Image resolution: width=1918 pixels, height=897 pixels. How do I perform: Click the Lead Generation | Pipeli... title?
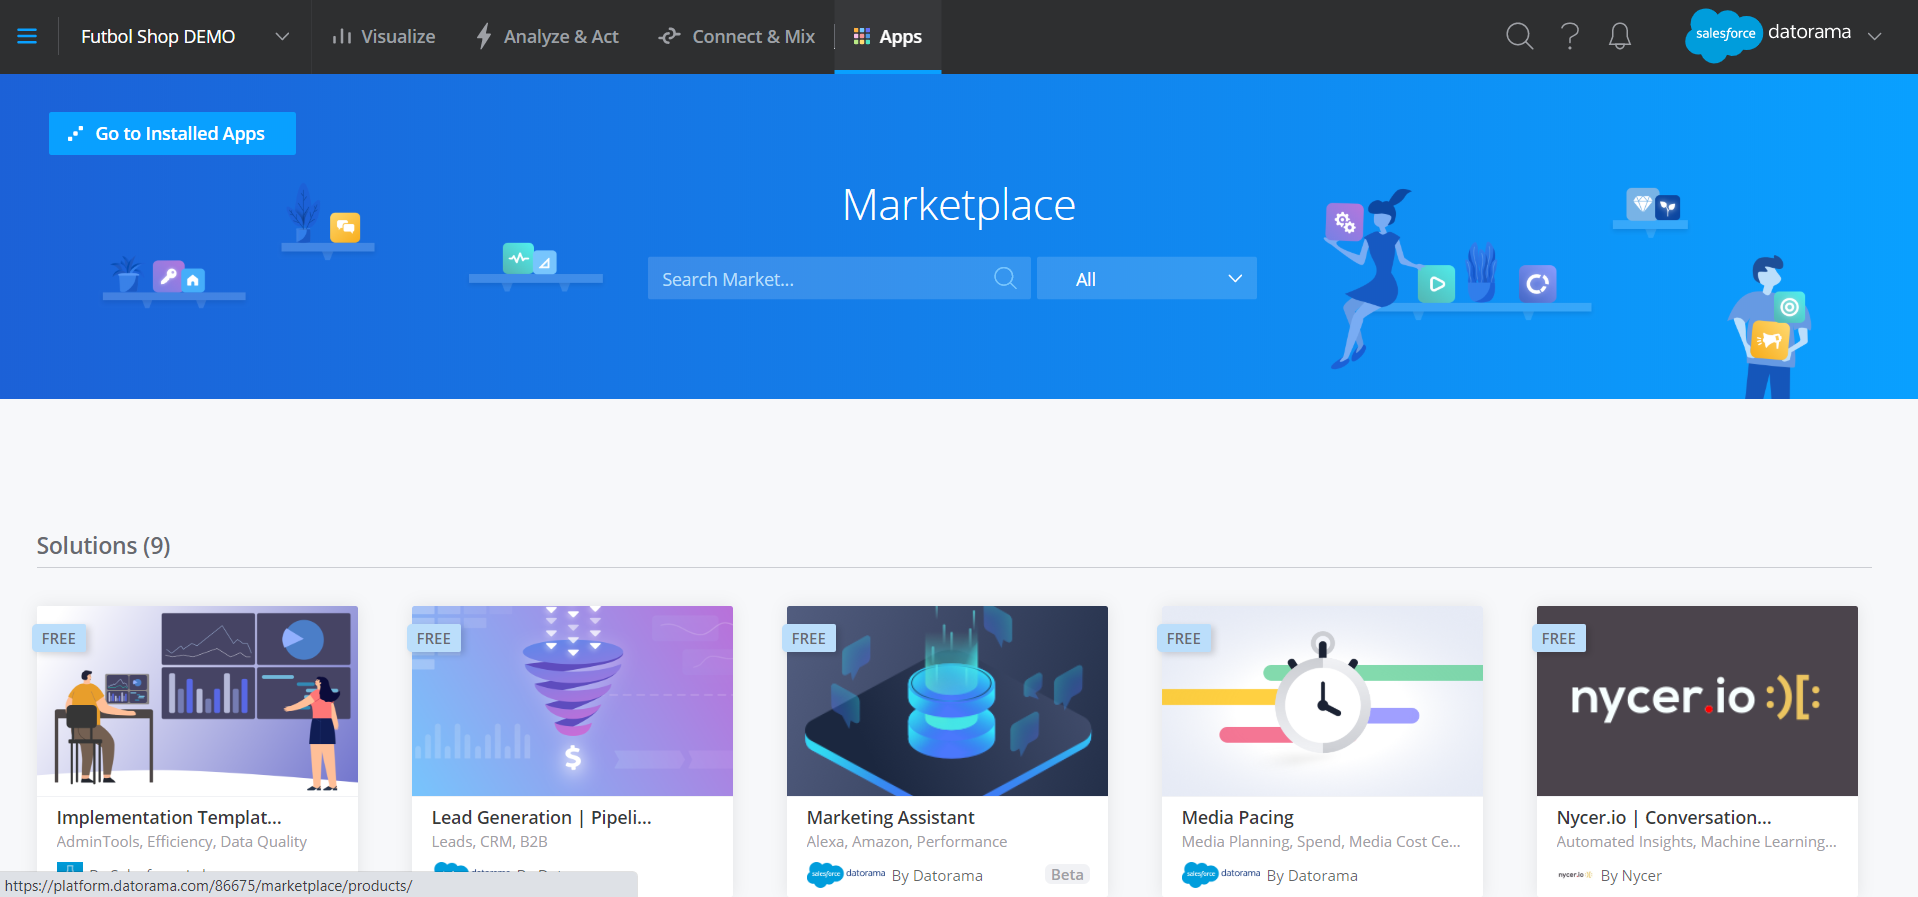pyautogui.click(x=541, y=817)
